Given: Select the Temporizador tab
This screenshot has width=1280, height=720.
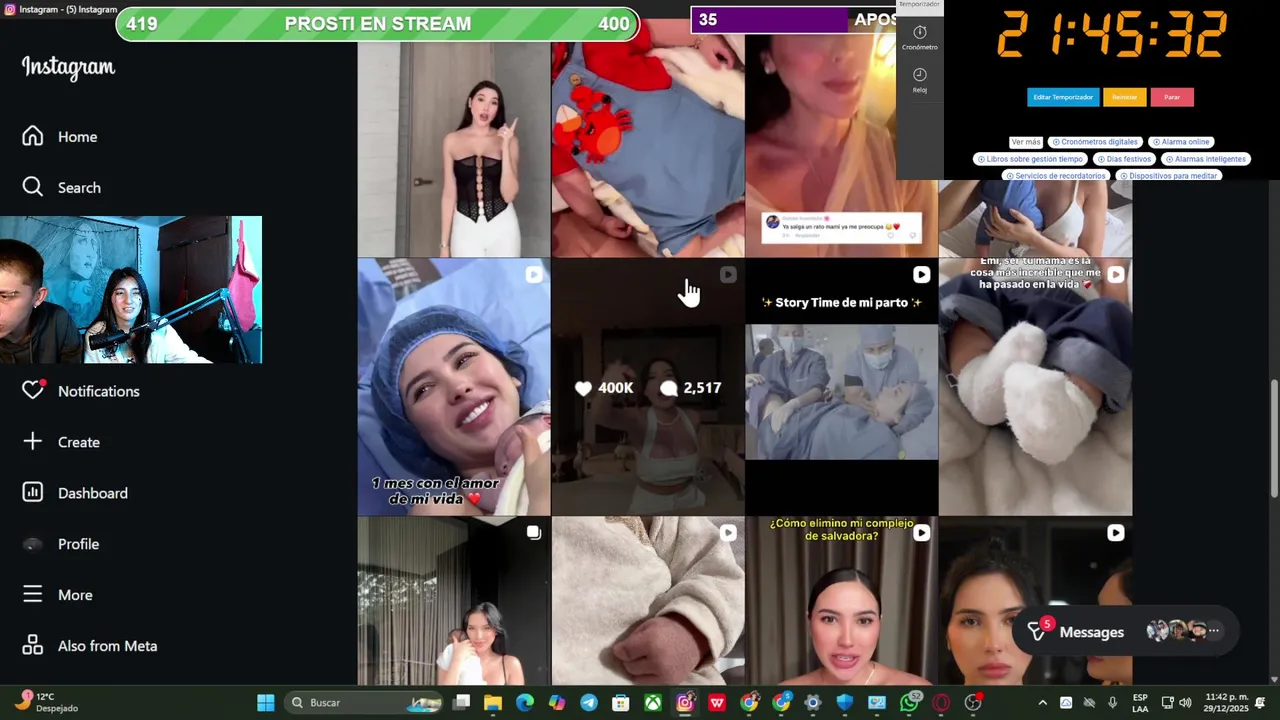Looking at the screenshot, I should pos(920,4).
